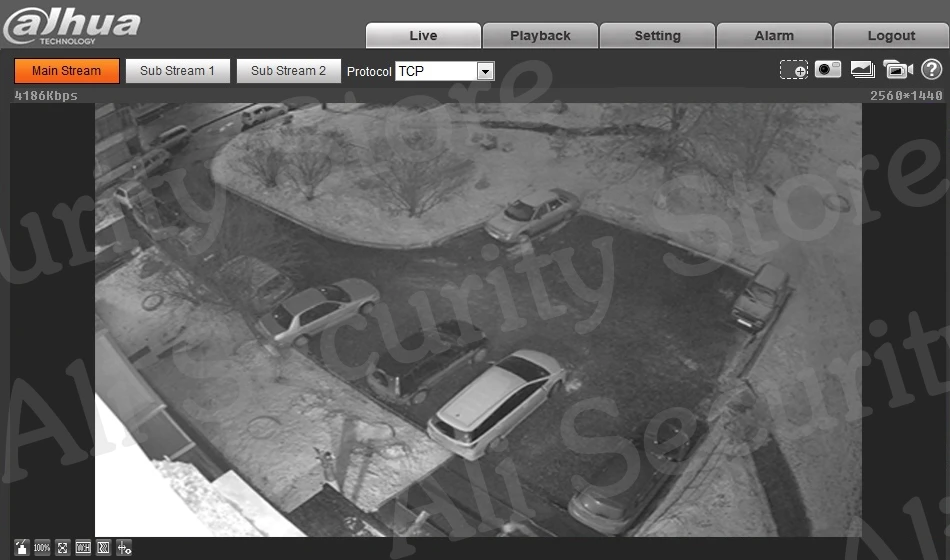The width and height of the screenshot is (950, 560).
Task: Switch to Sub Stream 2
Action: point(288,71)
